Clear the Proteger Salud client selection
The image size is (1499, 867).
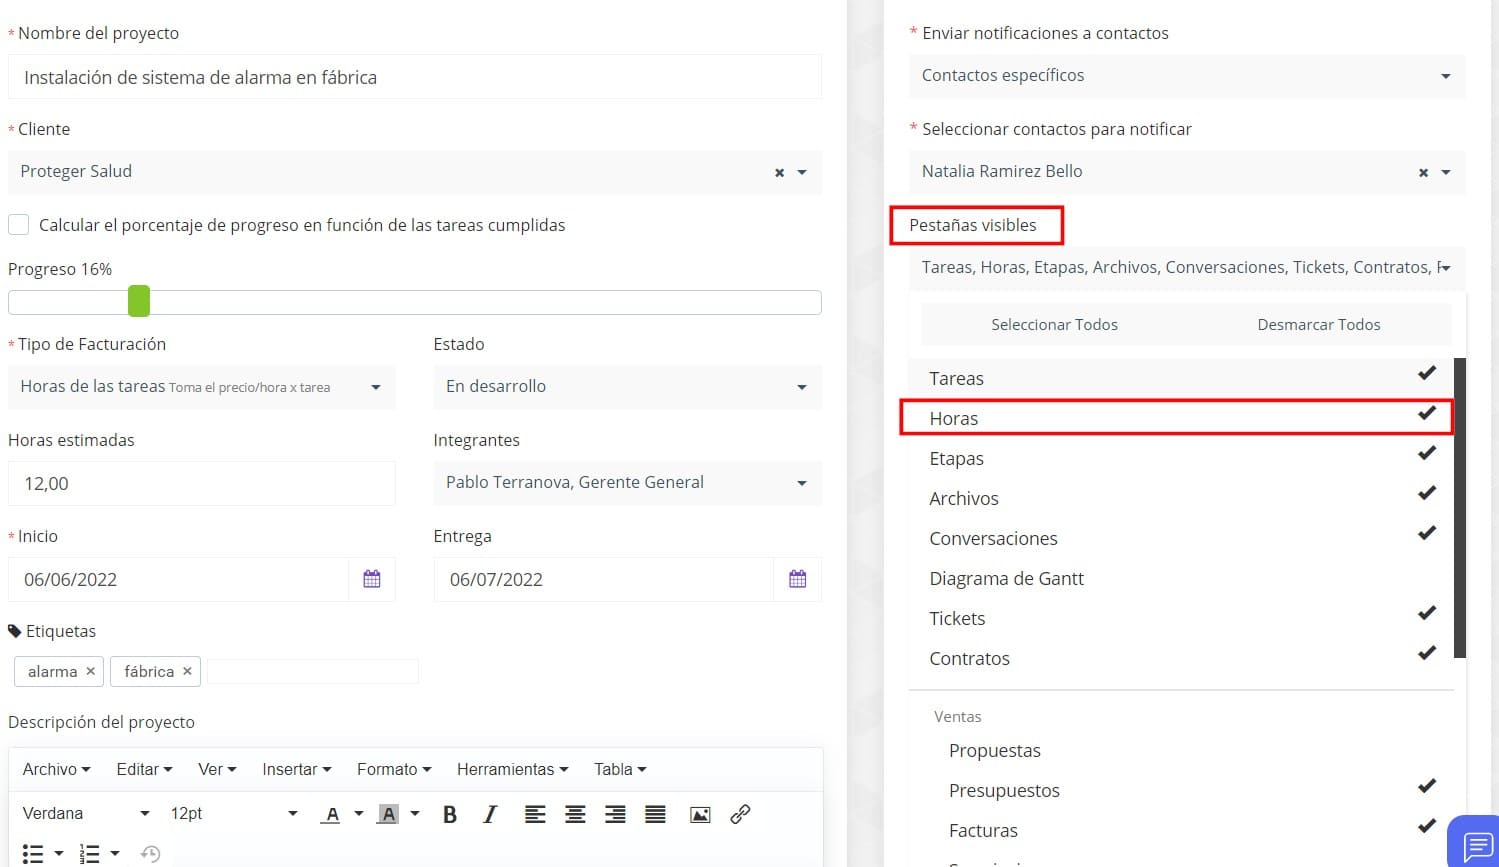779,172
